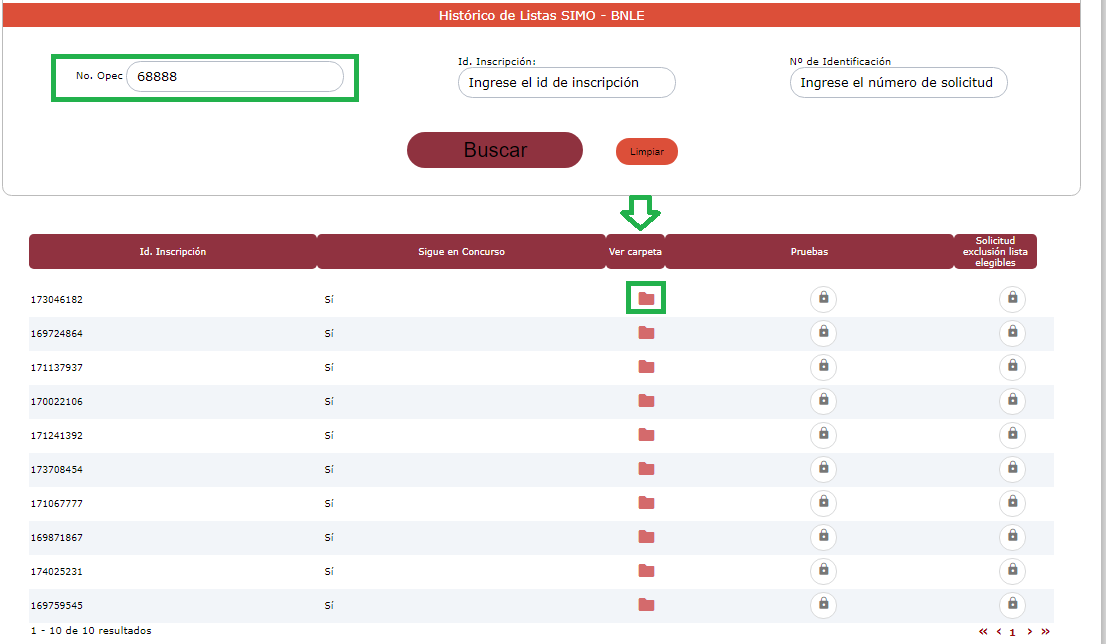Click the Id. Inscripción input field

coord(566,83)
